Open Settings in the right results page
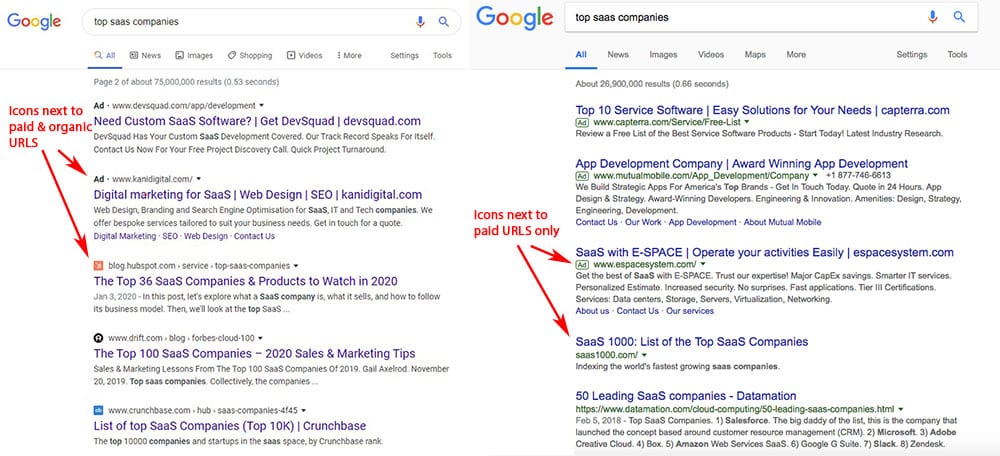Screen dimensions: 1000x456 [x=912, y=55]
